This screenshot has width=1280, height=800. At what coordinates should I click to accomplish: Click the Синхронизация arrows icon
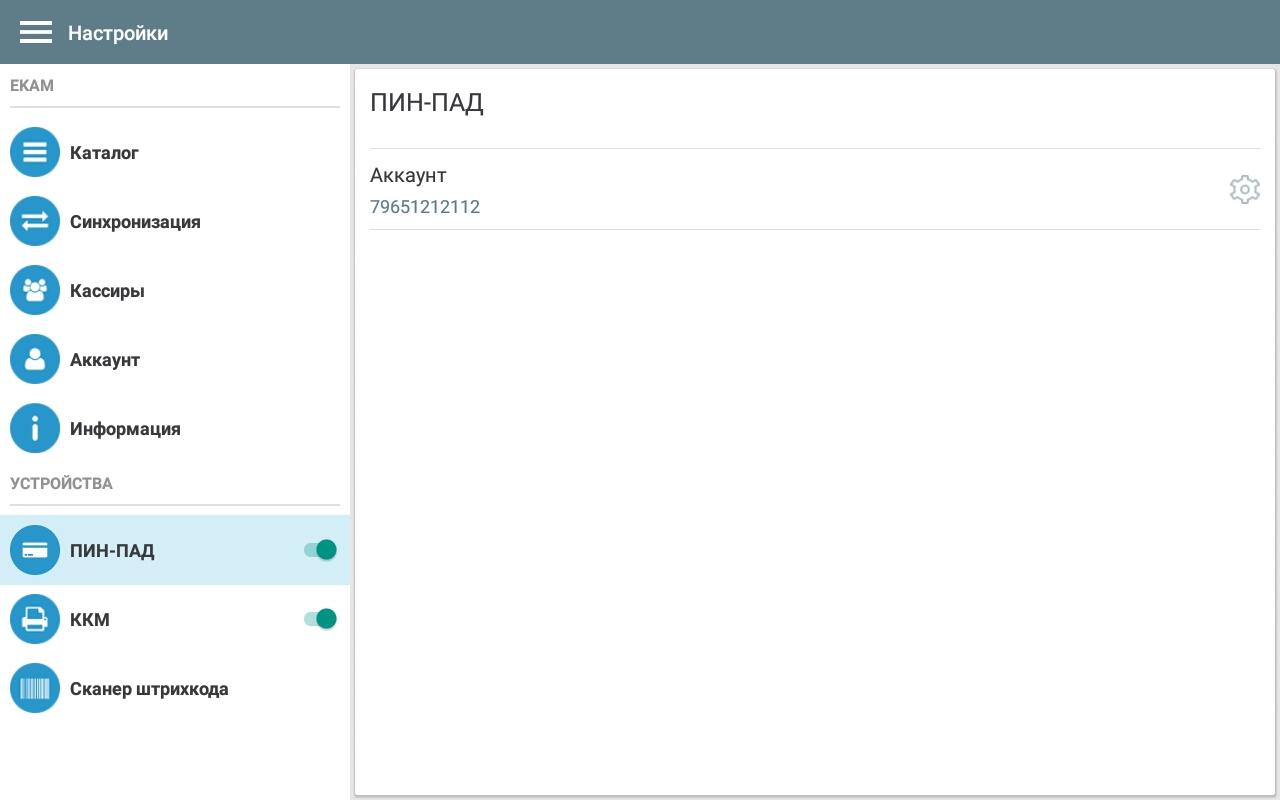(35, 222)
